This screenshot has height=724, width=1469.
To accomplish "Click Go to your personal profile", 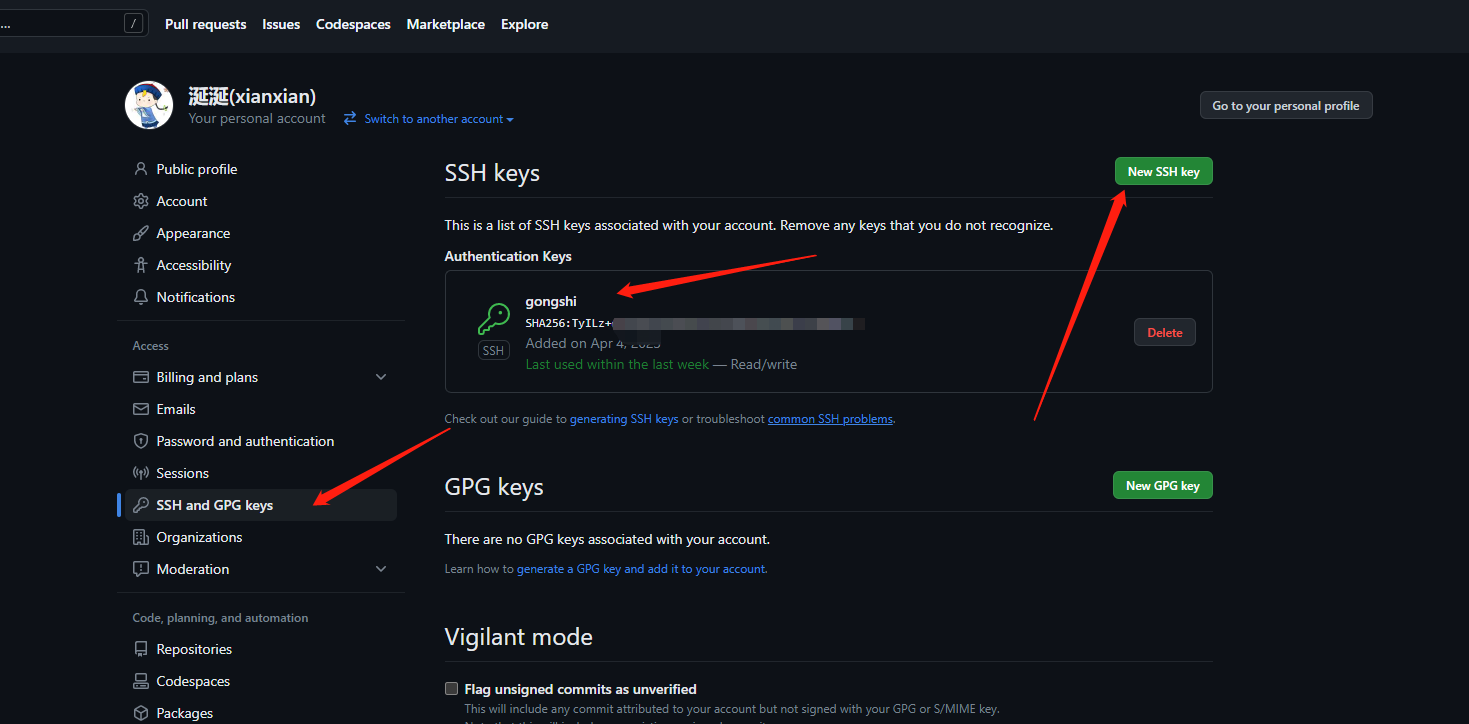I will pyautogui.click(x=1285, y=105).
